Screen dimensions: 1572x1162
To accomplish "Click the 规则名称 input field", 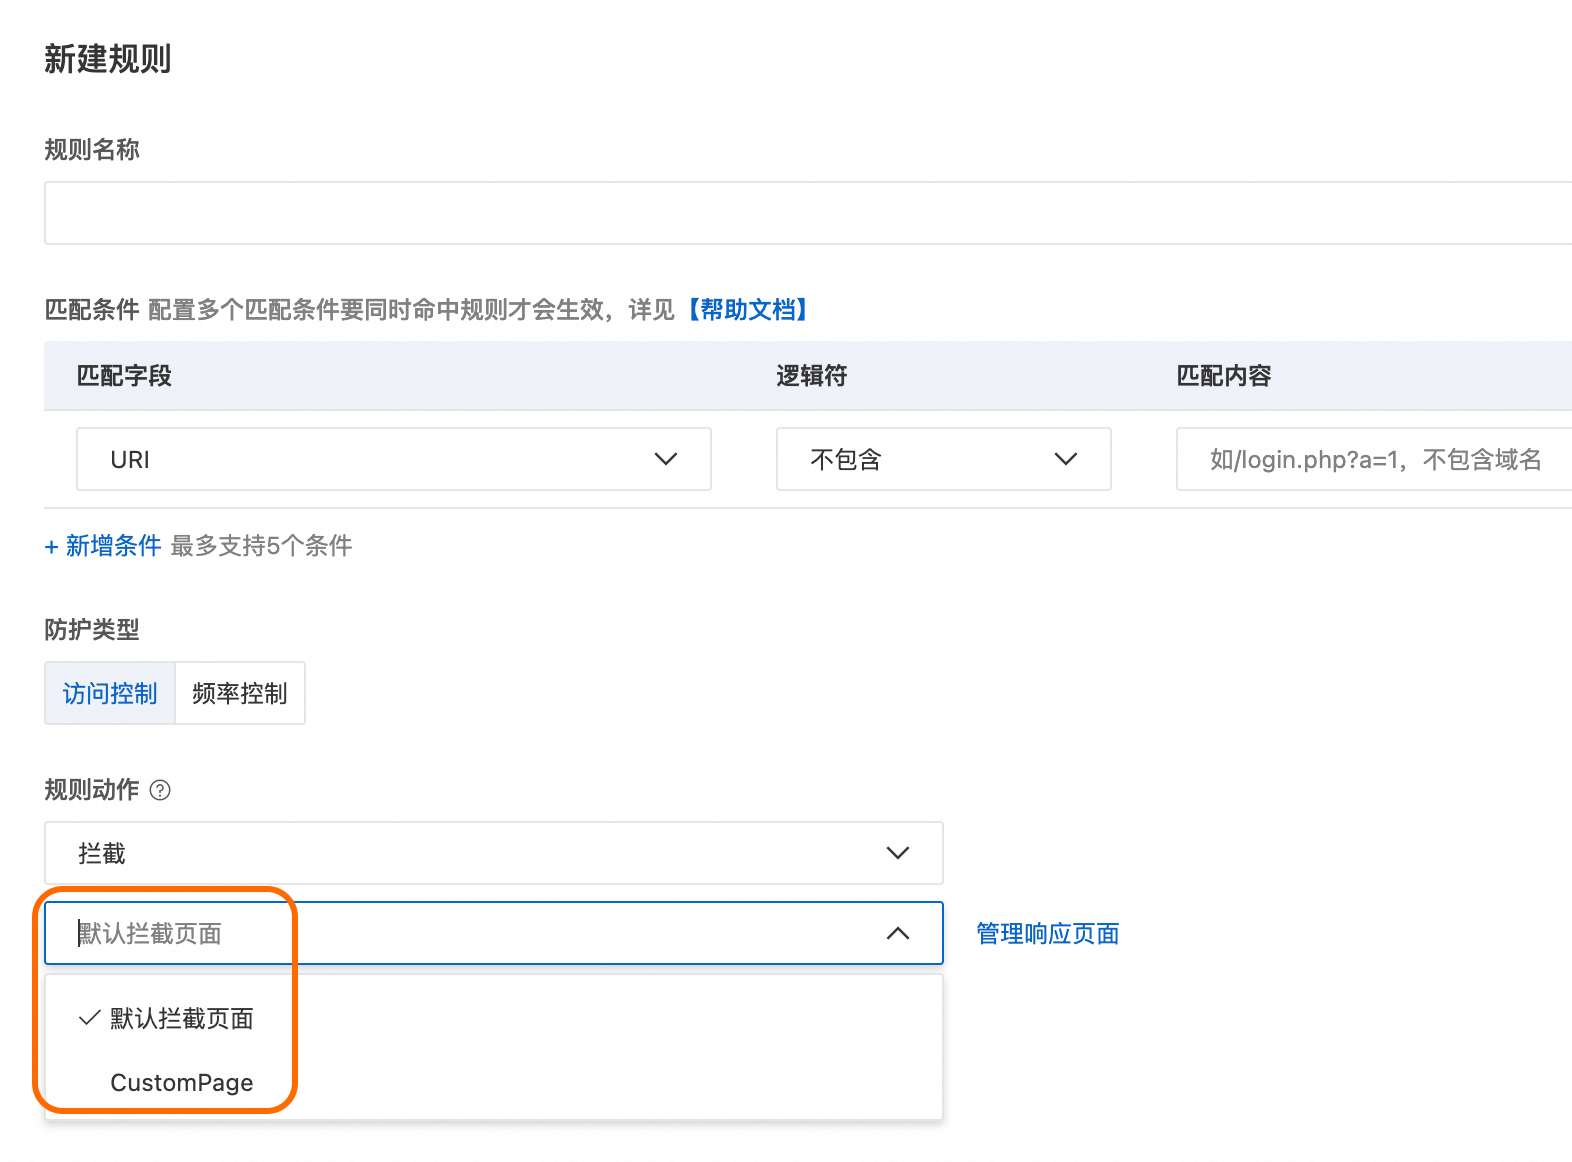I will (x=808, y=213).
